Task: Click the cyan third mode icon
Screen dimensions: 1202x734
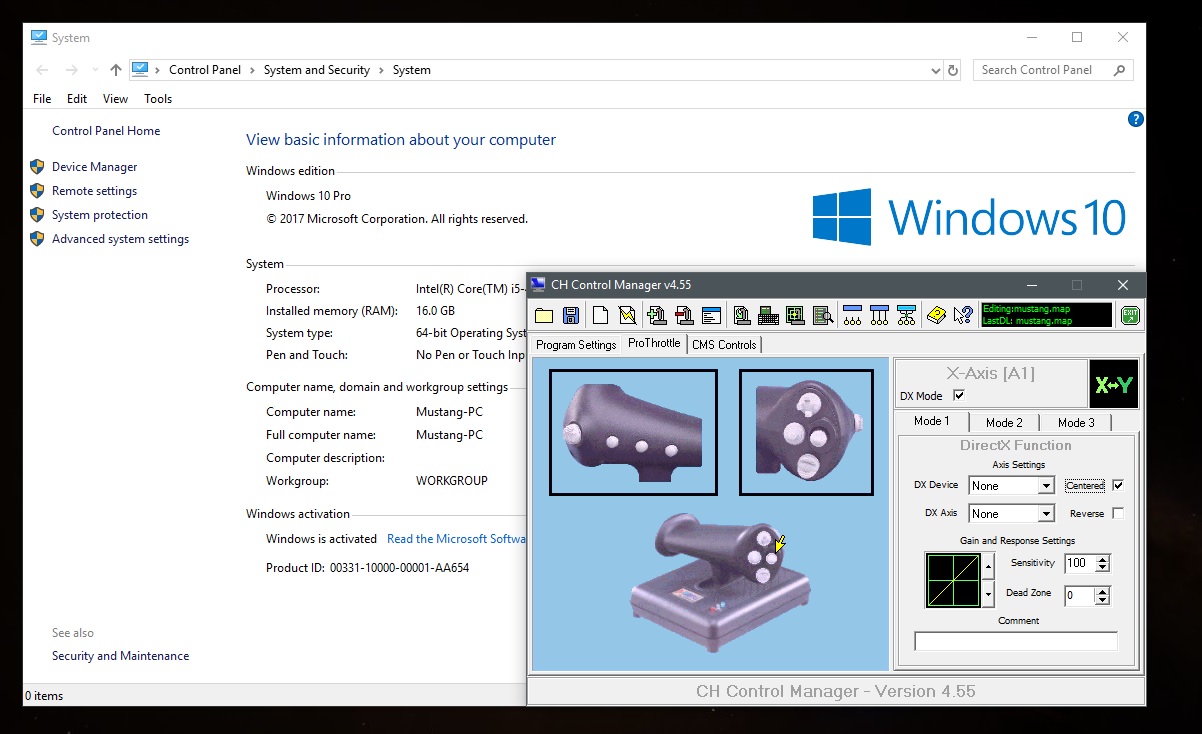Action: [x=906, y=316]
